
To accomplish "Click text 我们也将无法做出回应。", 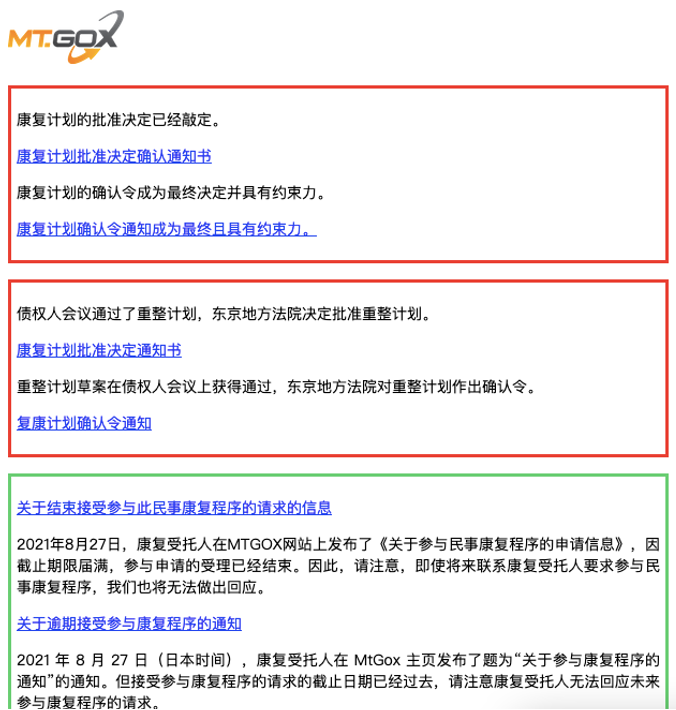I will (187, 587).
